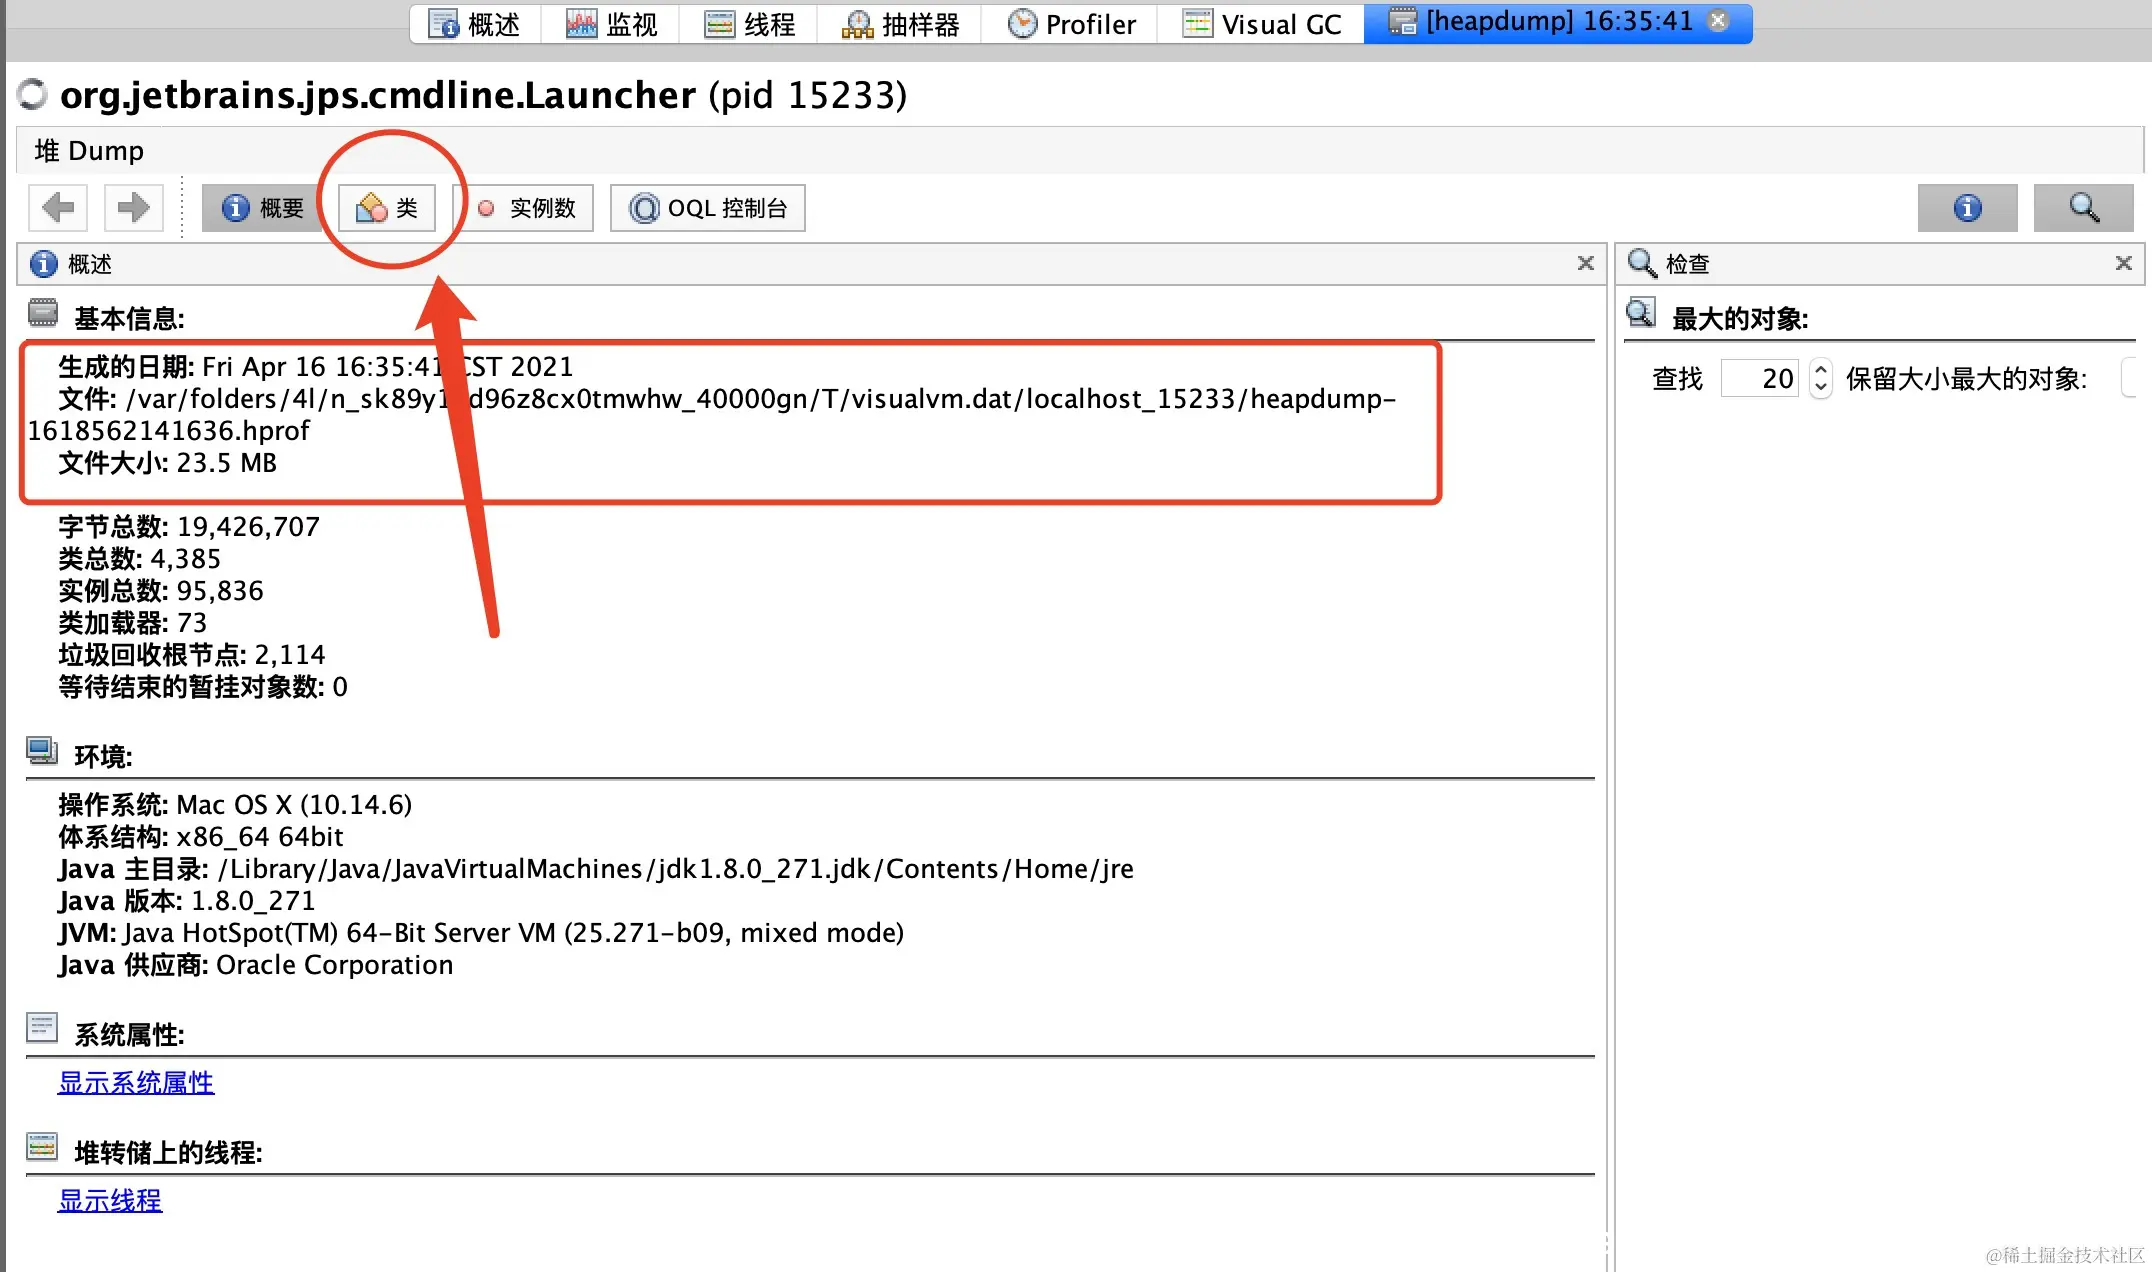The image size is (2152, 1272).
Task: Switch to 实例数 instances view
Action: (529, 208)
